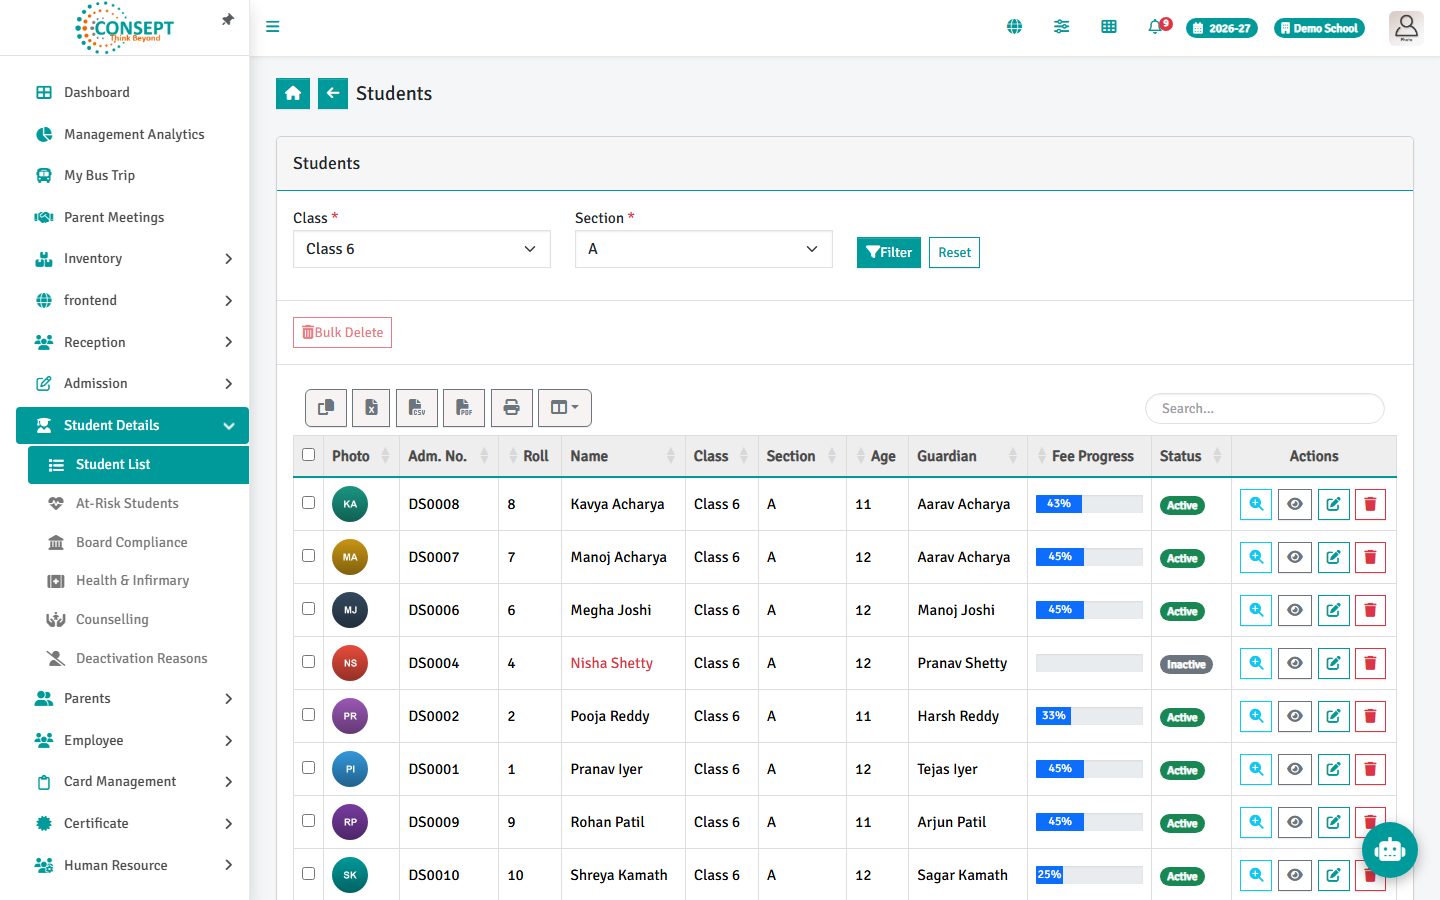Toggle the sidebar with hamburger menu icon
The width and height of the screenshot is (1440, 900).
(x=272, y=27)
